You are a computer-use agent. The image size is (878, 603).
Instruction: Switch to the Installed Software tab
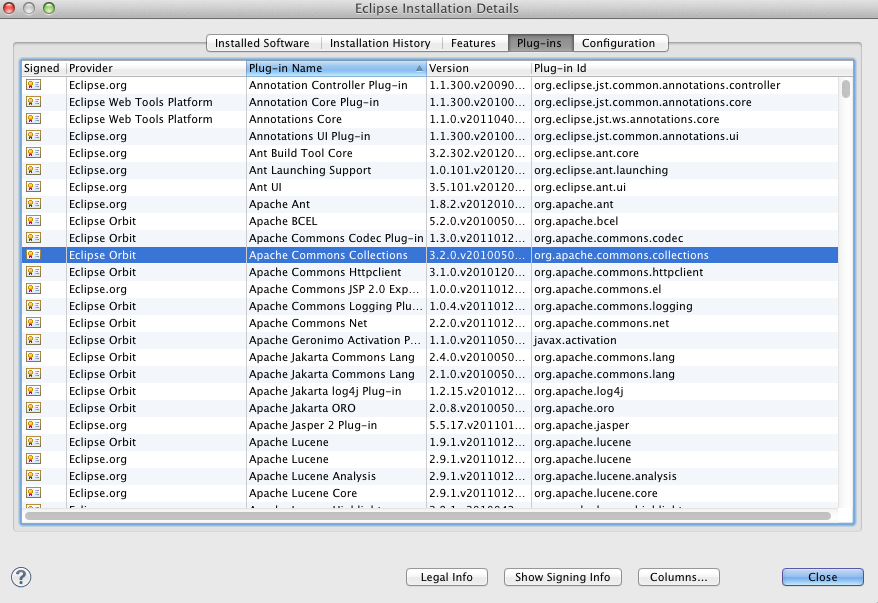[262, 43]
